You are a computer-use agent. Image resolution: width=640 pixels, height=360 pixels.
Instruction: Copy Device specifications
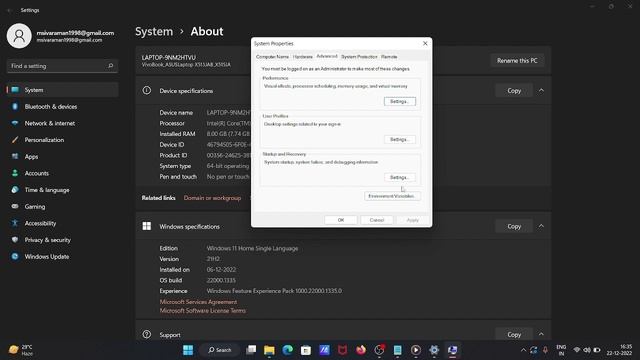514,90
